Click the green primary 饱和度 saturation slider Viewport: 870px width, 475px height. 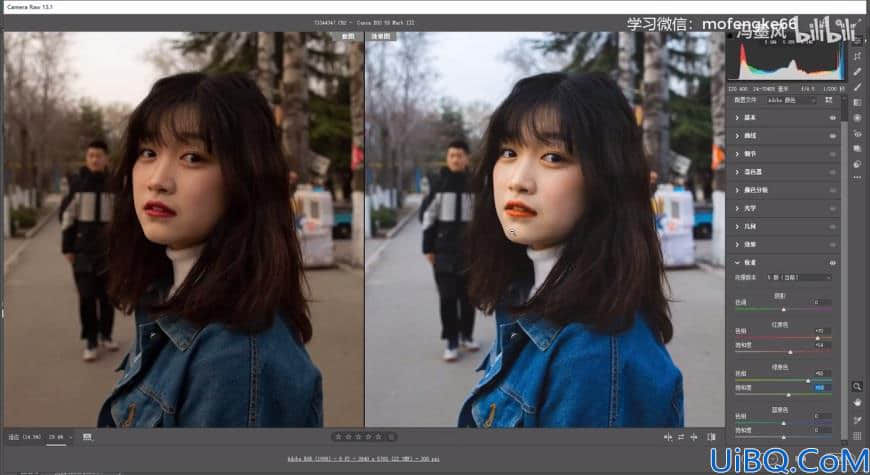coord(783,395)
